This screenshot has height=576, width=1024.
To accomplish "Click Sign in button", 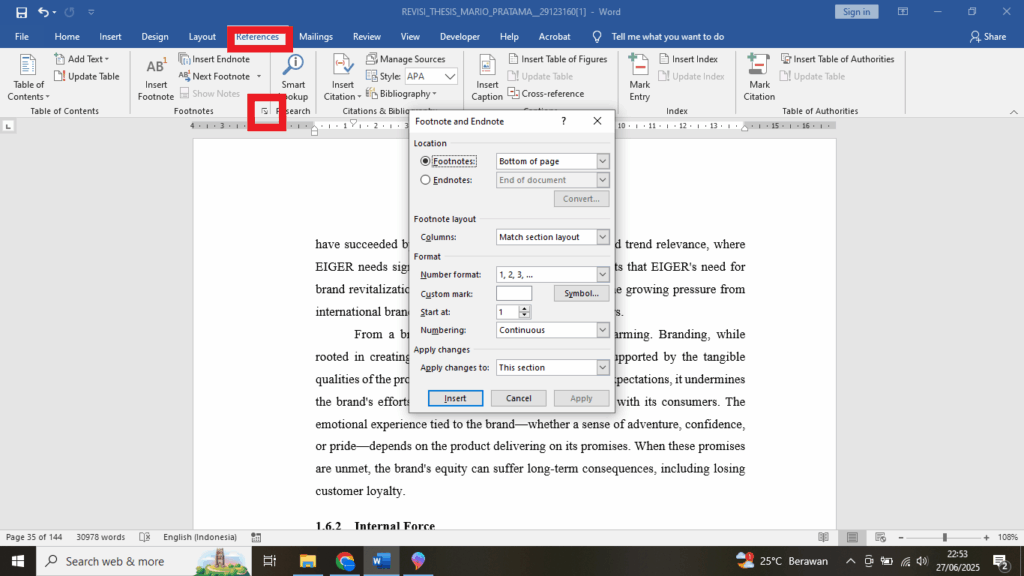I will [x=856, y=12].
